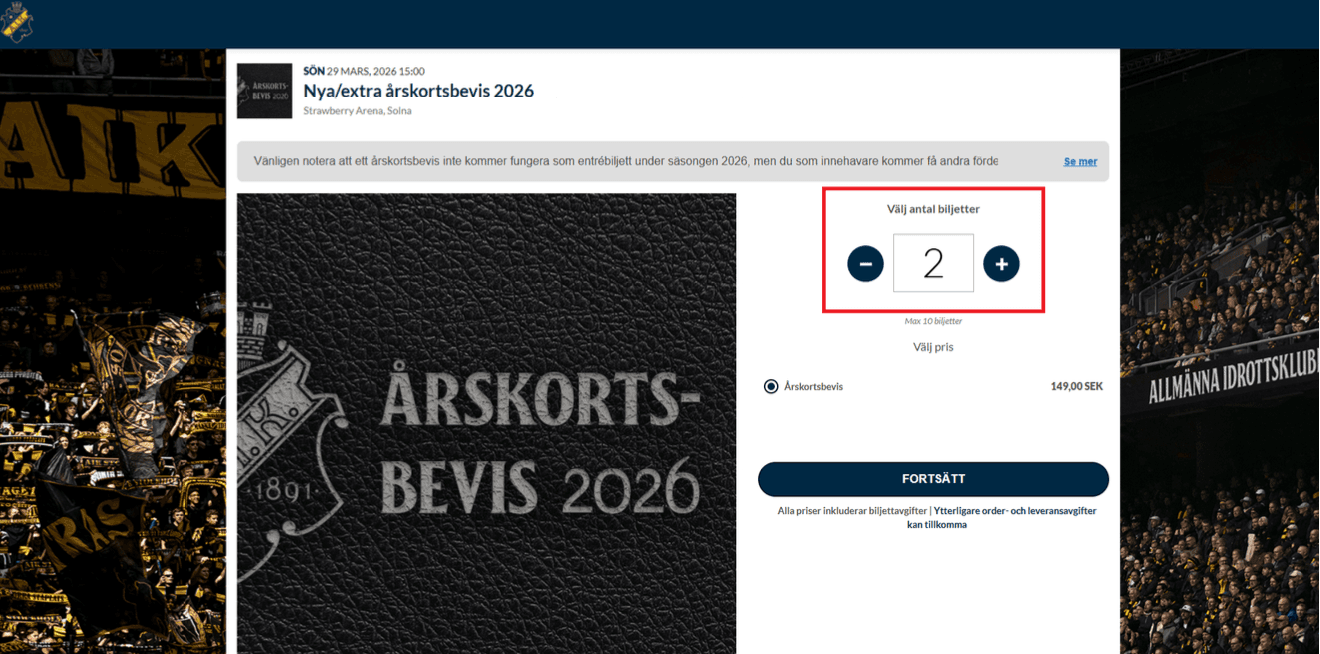Image resolution: width=1320 pixels, height=654 pixels.
Task: View the large Årskortsbevis 2026 leather image
Action: (486, 423)
